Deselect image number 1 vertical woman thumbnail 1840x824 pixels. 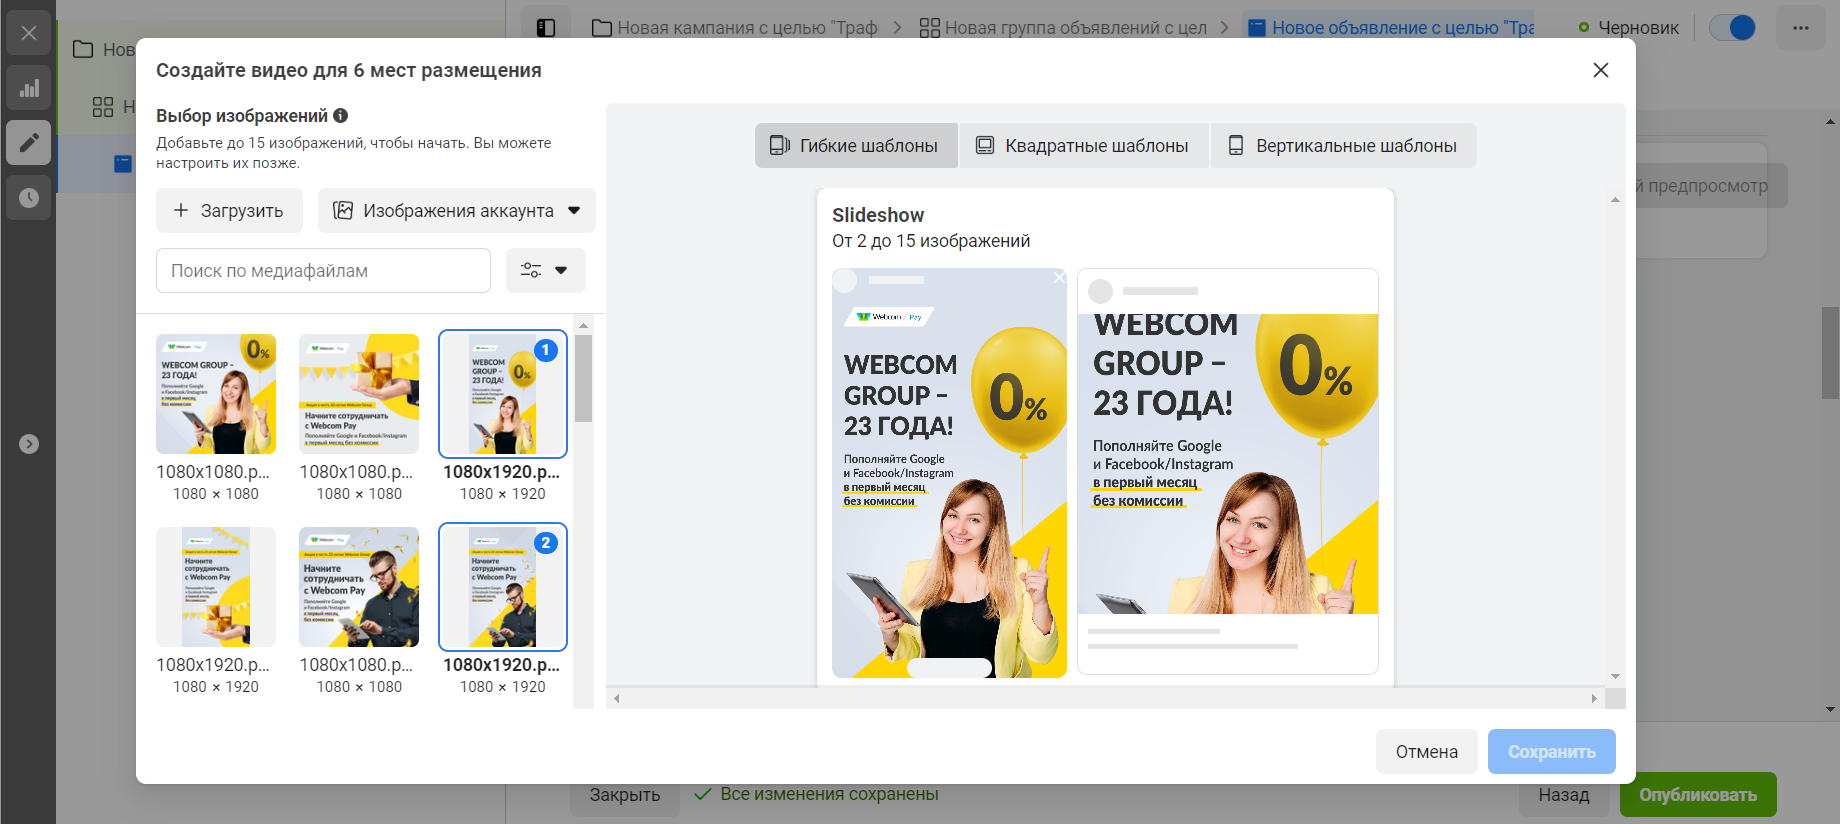[503, 394]
